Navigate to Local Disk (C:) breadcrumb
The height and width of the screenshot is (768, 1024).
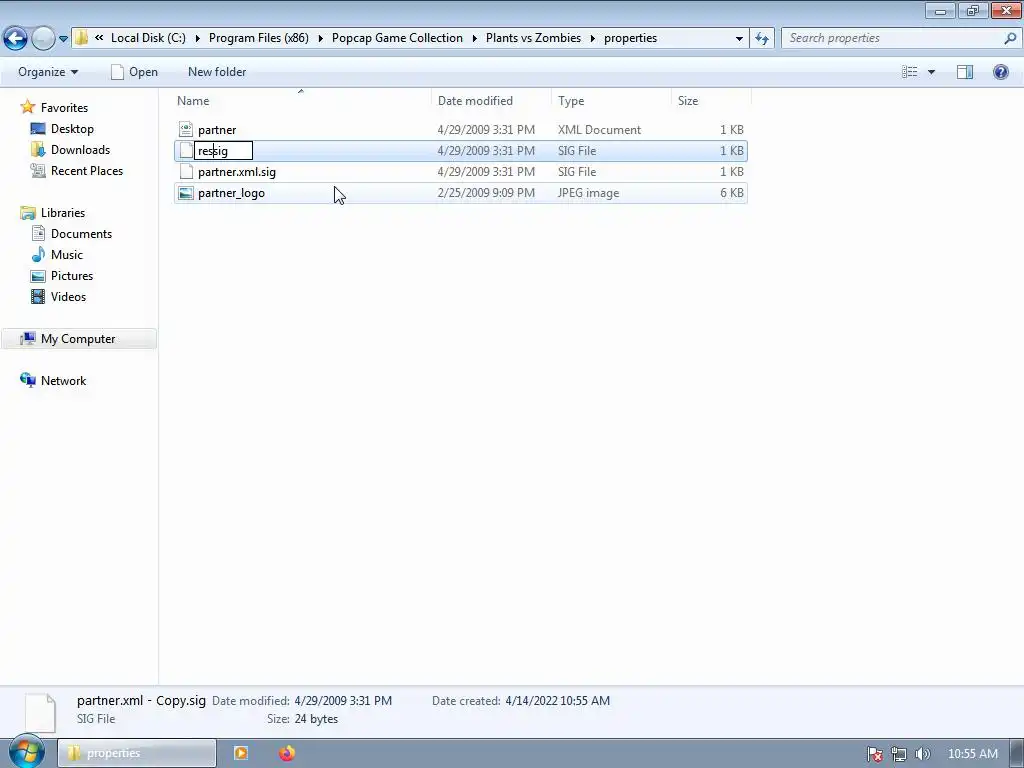coord(148,38)
